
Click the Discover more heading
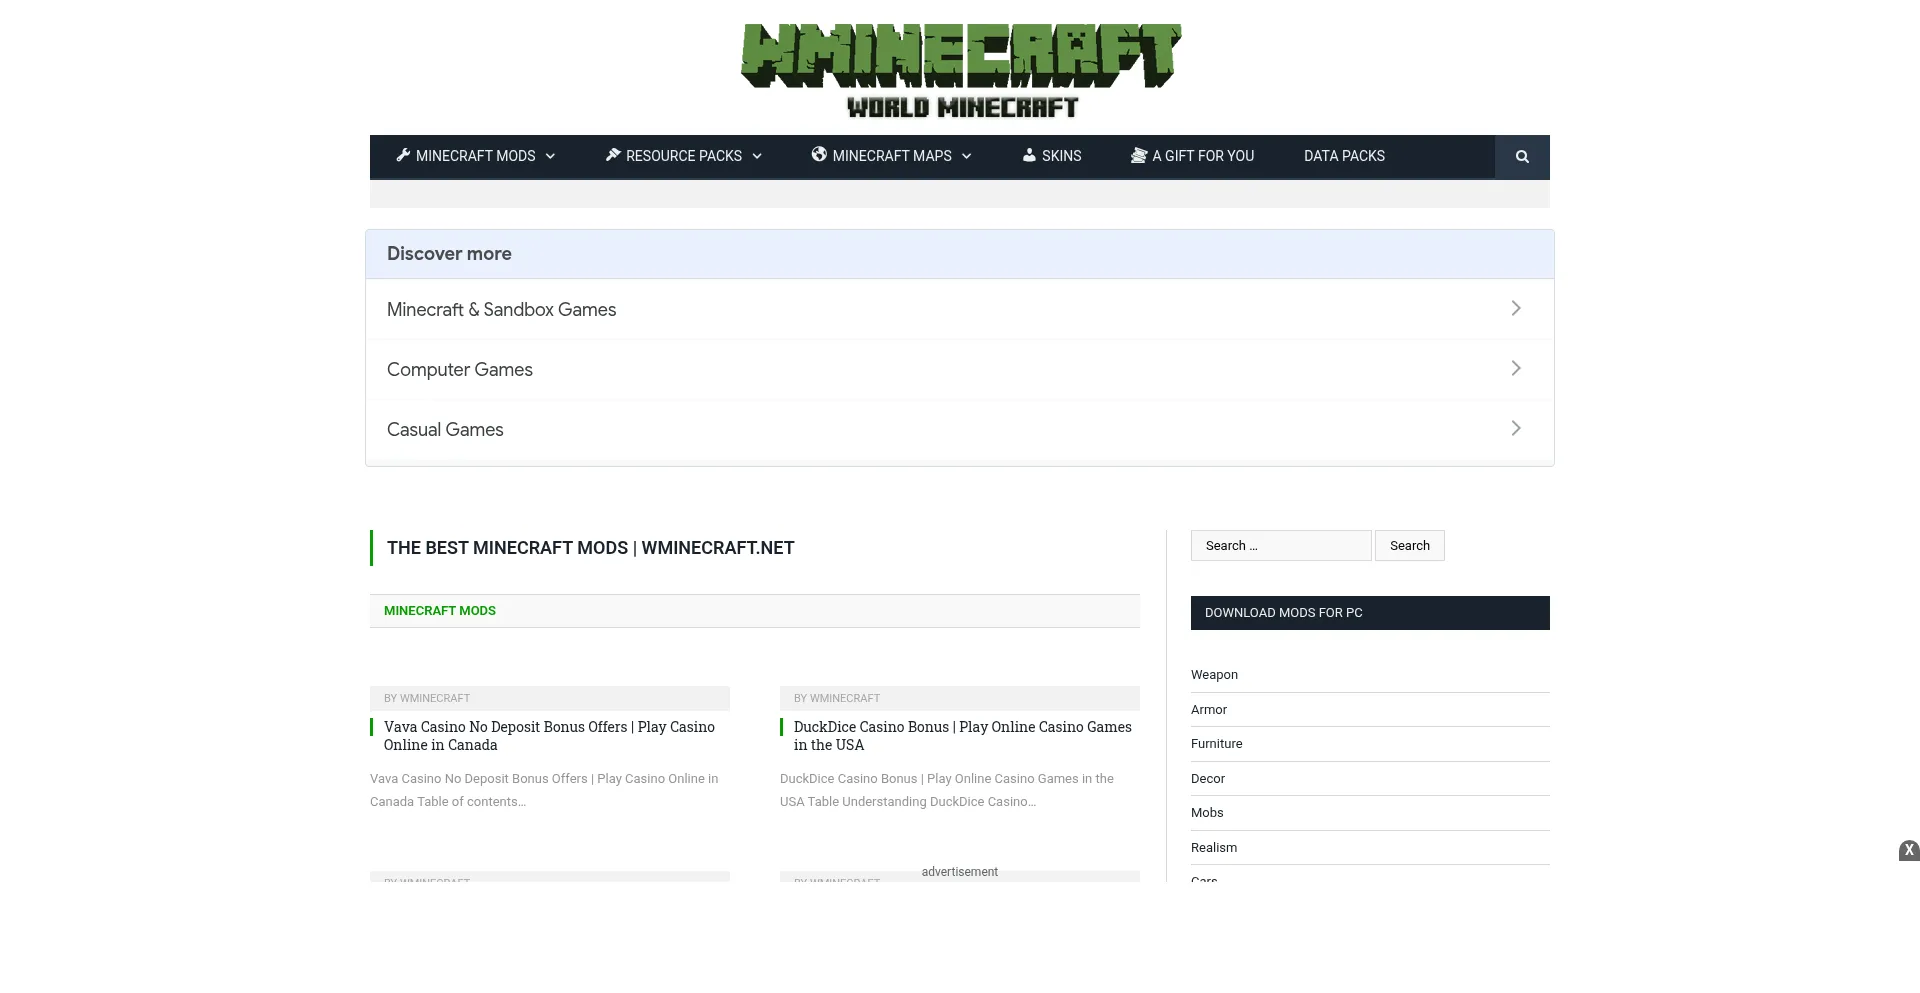tap(449, 254)
